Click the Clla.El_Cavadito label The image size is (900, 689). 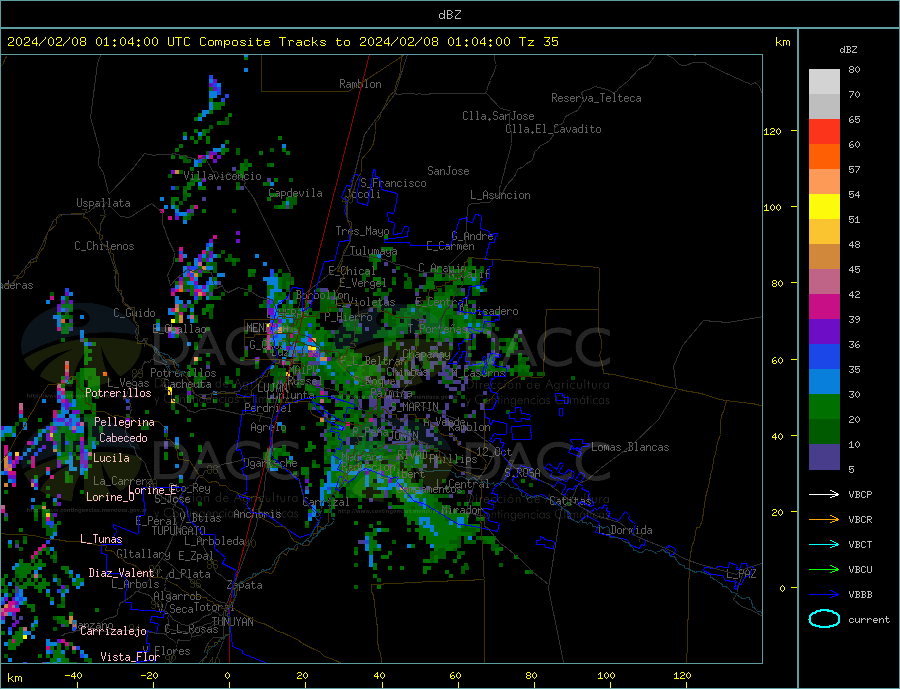[553, 129]
